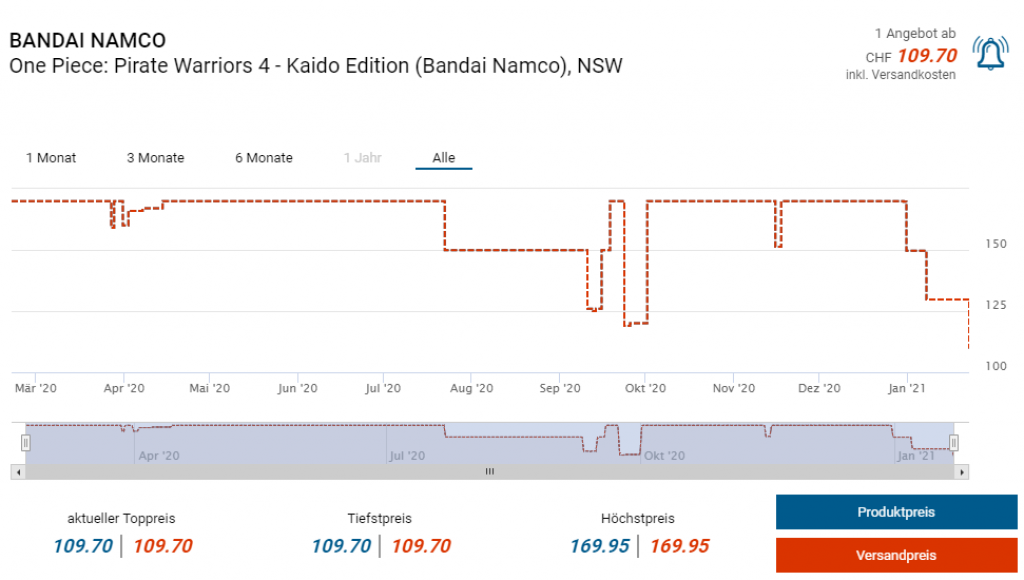Click the BANDAI NAMCO brand heading
Screen dimensions: 1024x580
click(87, 41)
